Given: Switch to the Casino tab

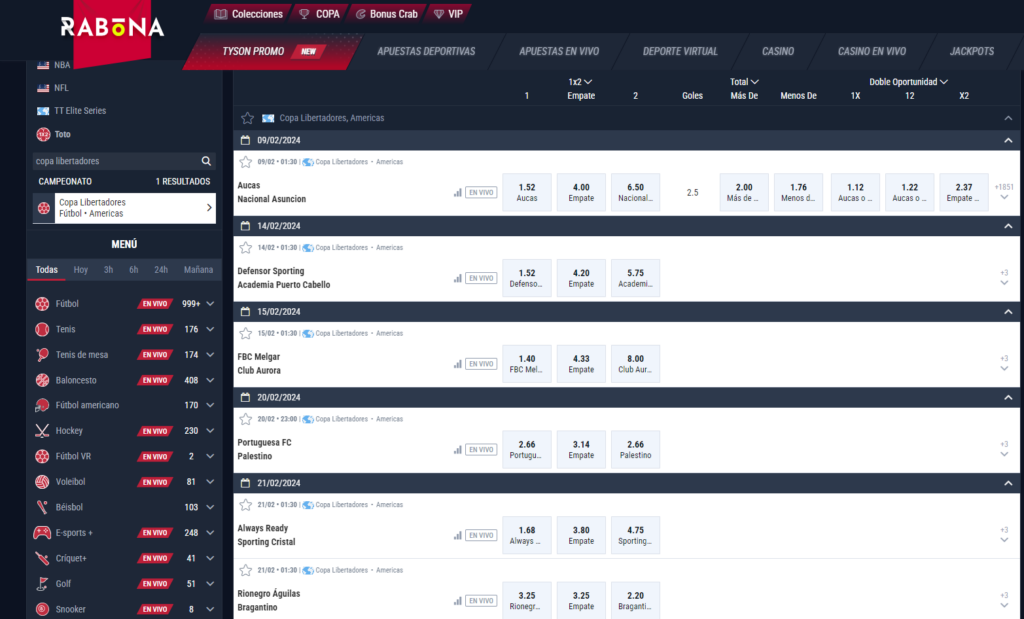Looking at the screenshot, I should 777,51.
